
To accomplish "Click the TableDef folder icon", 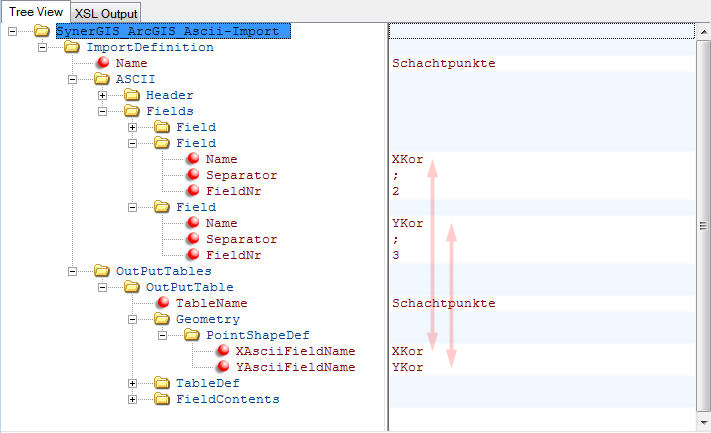I will coord(161,383).
